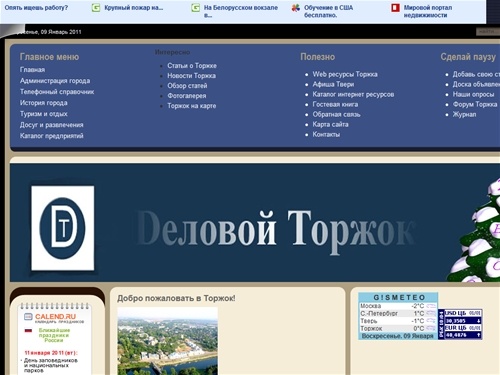Open 'Форум Торжка' link
Image resolution: width=500 pixels, height=375 pixels.
tap(475, 104)
